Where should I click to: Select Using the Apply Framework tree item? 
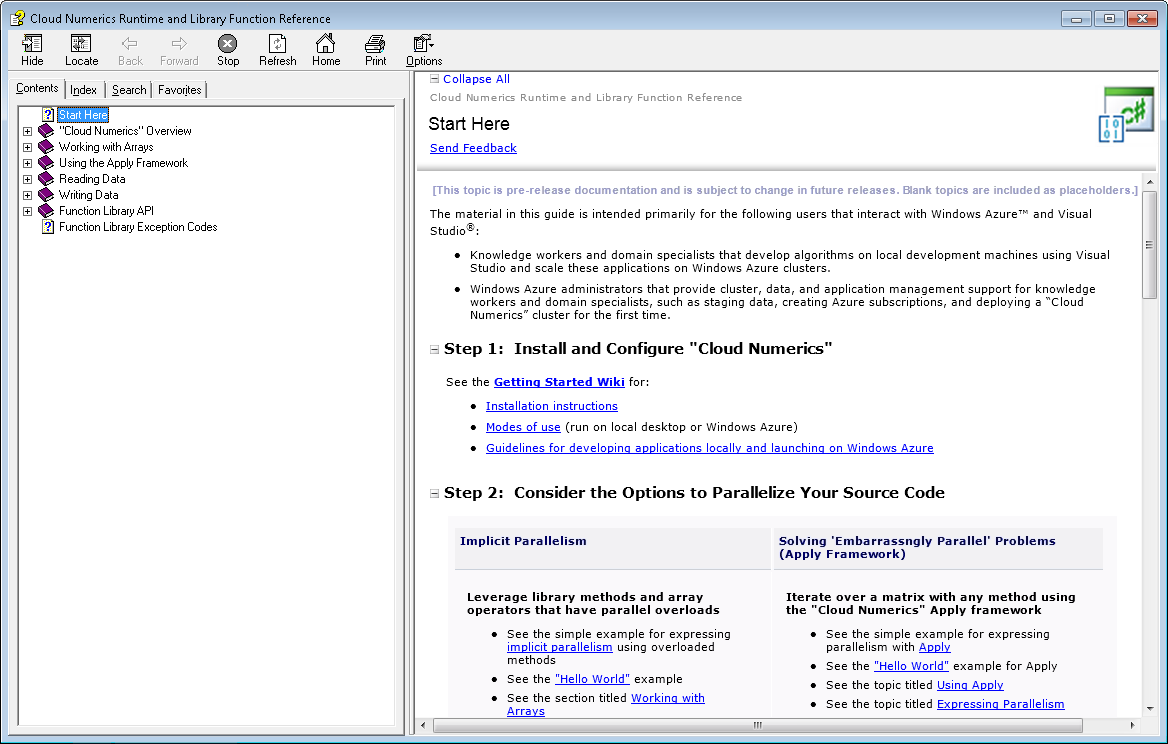[124, 163]
